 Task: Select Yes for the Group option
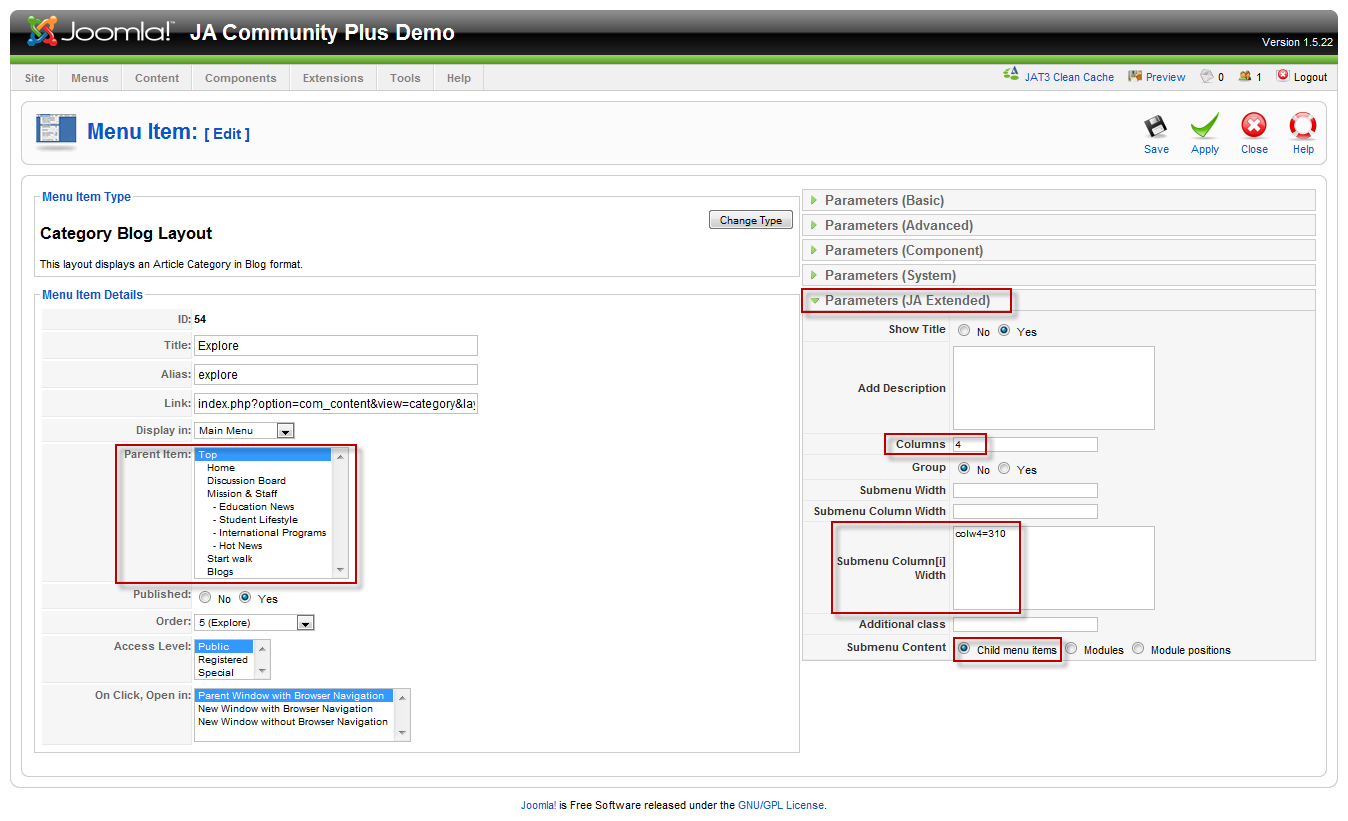(x=1004, y=468)
